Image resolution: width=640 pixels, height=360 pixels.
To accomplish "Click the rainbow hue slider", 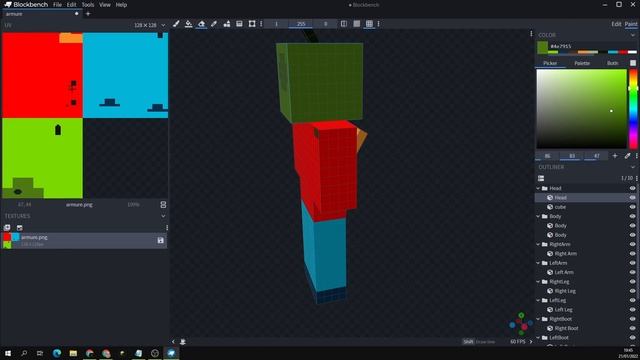I will (633, 109).
